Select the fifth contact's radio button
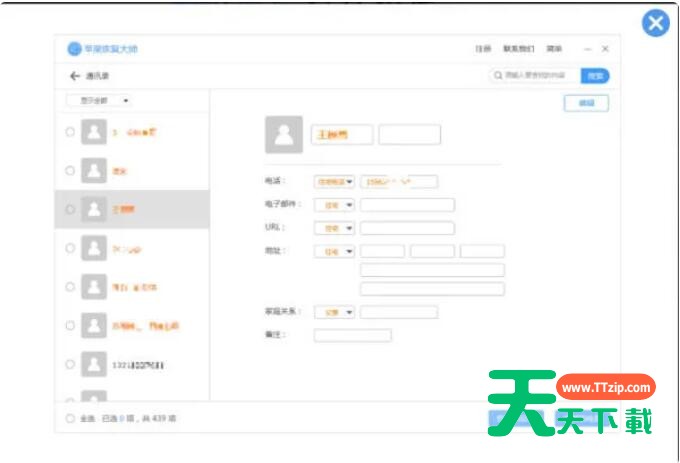The height and width of the screenshot is (463, 680). point(70,287)
